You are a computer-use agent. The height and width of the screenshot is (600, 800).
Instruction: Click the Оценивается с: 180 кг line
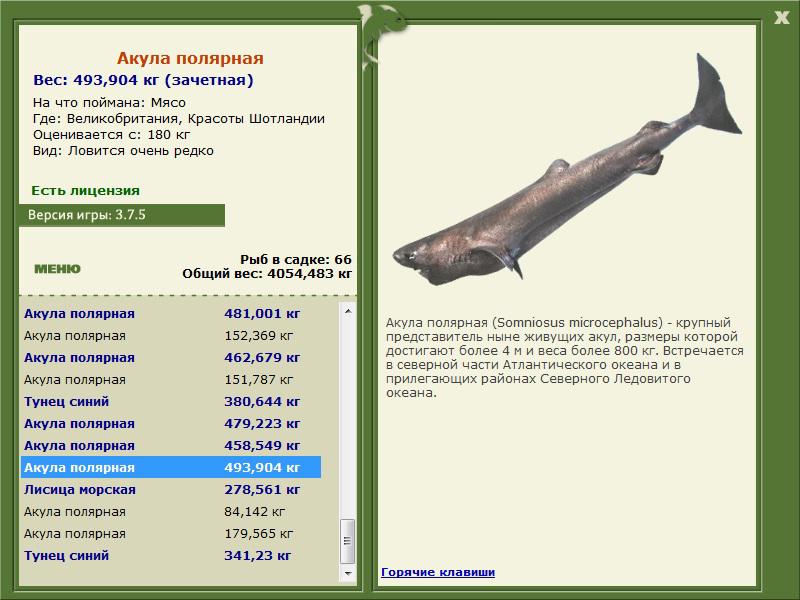pos(111,135)
